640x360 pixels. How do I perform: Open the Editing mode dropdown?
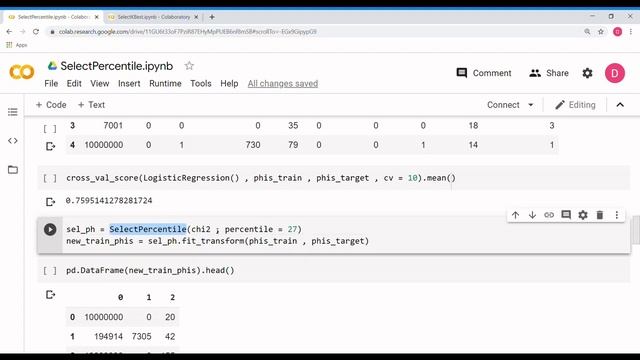coord(575,105)
